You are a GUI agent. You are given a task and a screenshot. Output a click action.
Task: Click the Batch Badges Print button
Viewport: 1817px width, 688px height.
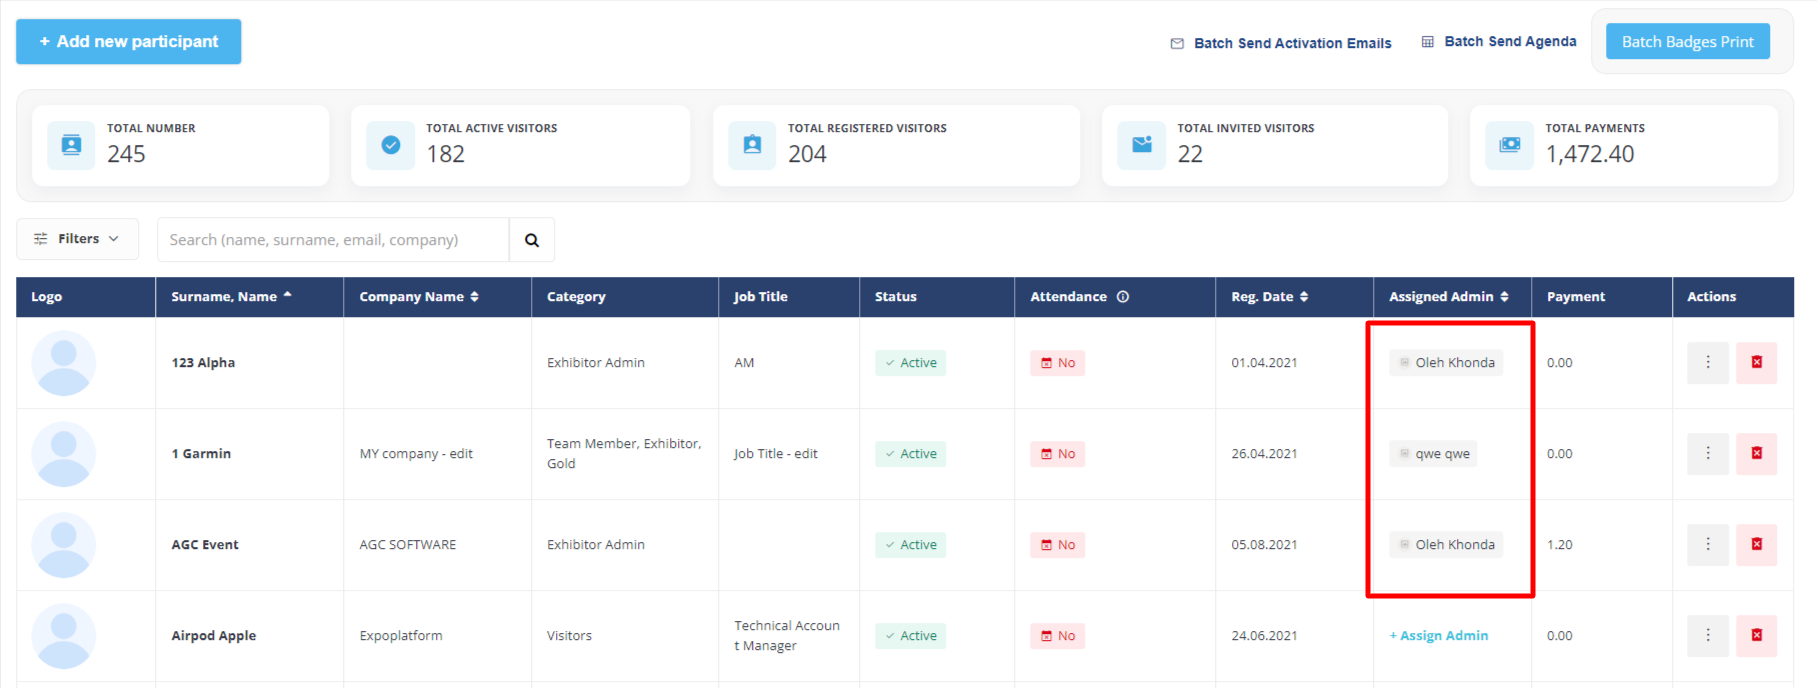tap(1687, 42)
